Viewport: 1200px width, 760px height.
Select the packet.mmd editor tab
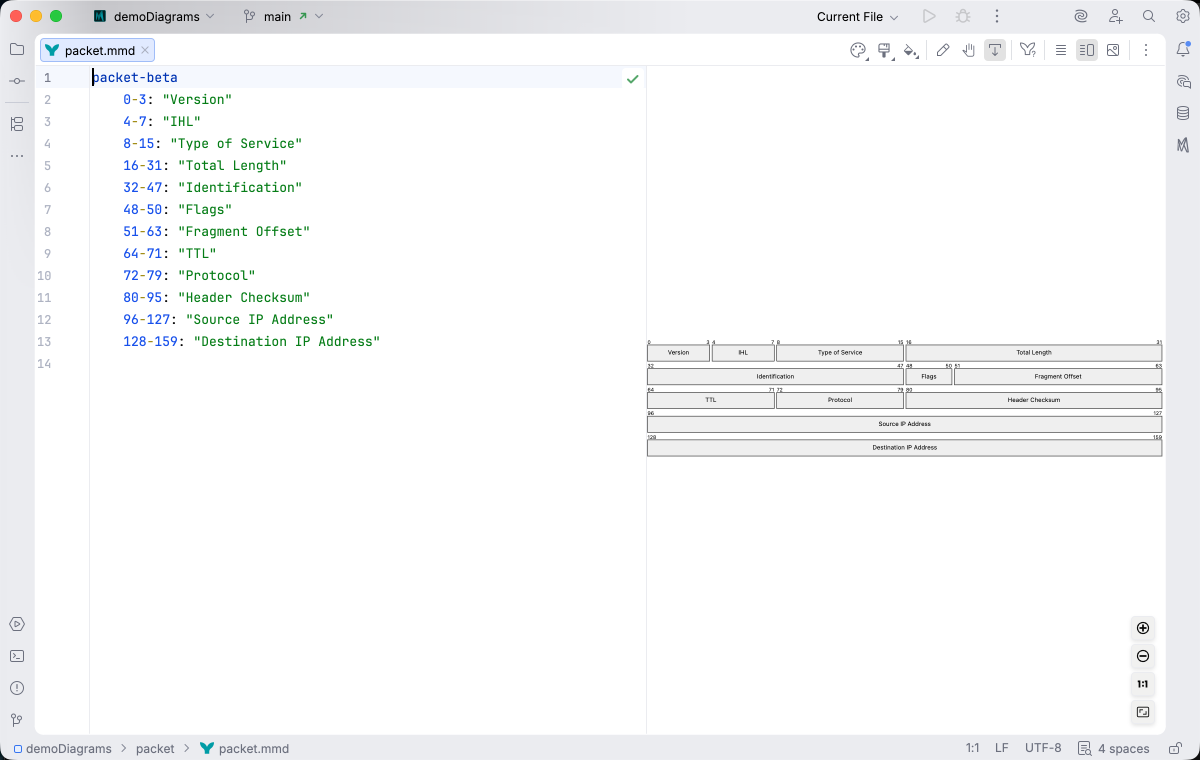tap(98, 50)
